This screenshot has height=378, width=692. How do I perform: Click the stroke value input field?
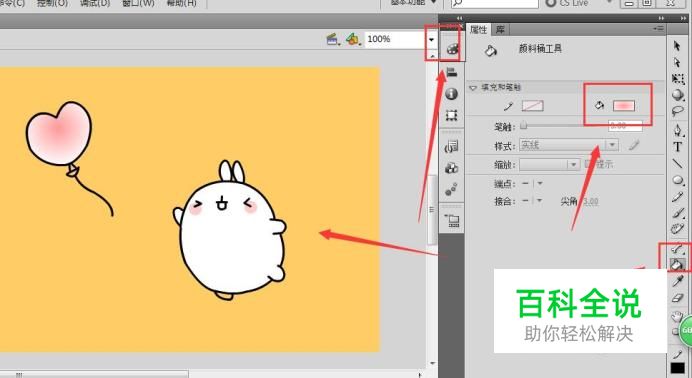625,126
